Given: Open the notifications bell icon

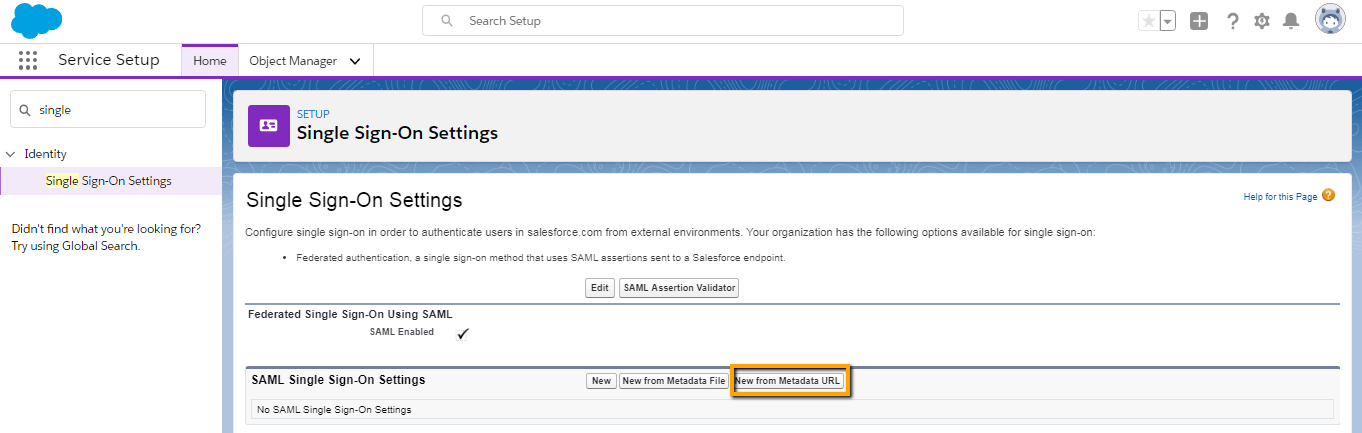Looking at the screenshot, I should click(x=1291, y=21).
